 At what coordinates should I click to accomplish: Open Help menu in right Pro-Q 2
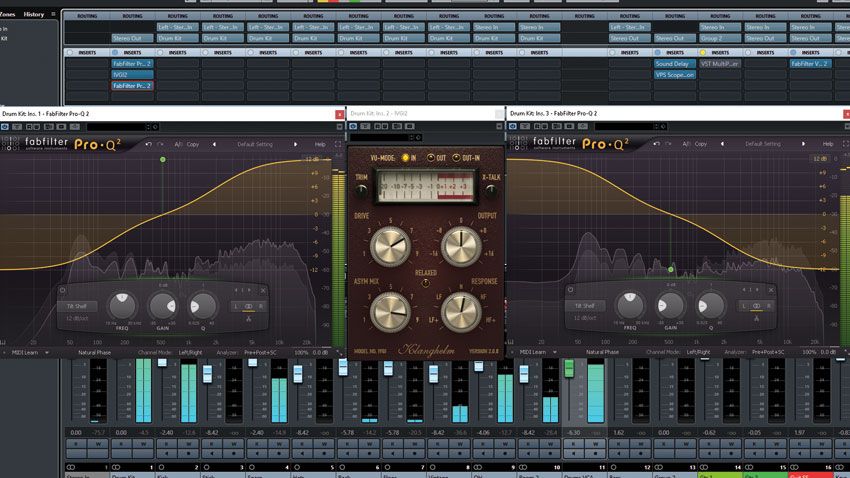tap(827, 144)
